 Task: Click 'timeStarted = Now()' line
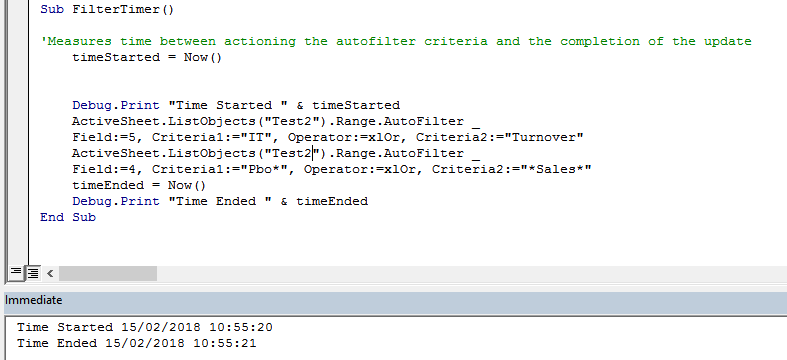[147, 57]
